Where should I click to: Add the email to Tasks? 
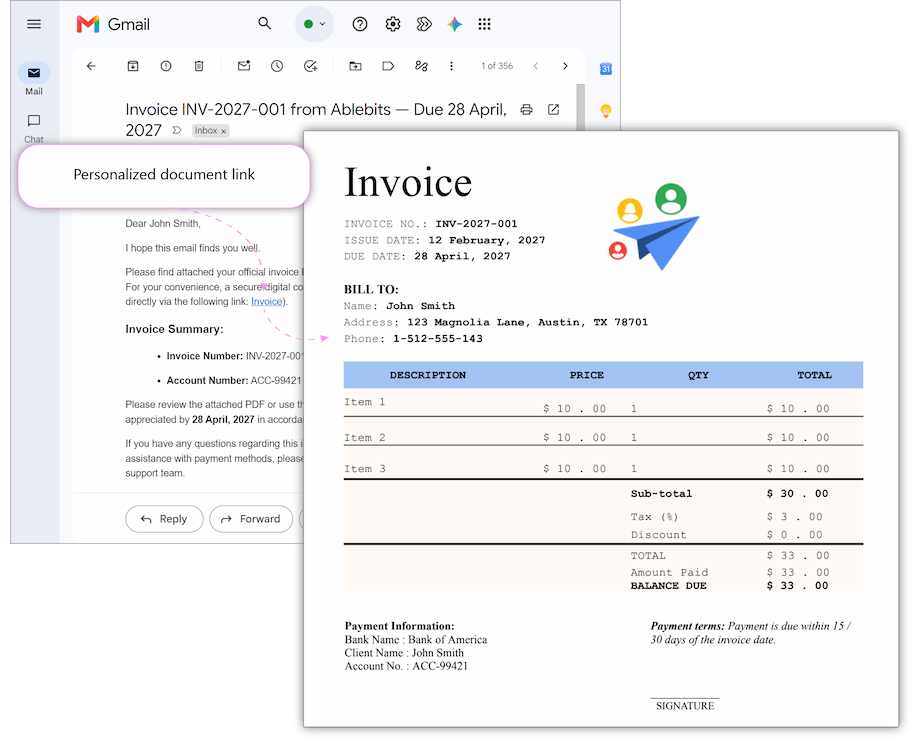coord(311,66)
